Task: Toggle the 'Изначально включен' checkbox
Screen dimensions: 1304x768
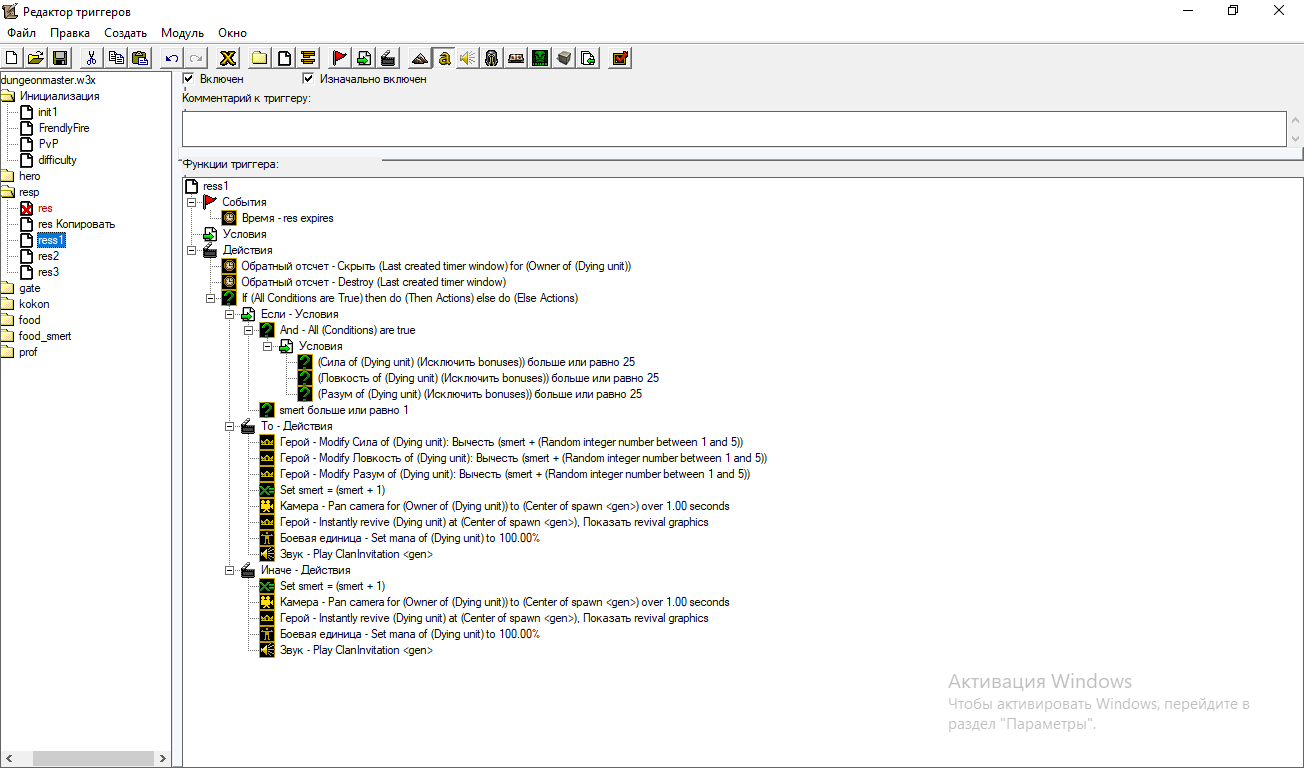Action: [308, 78]
